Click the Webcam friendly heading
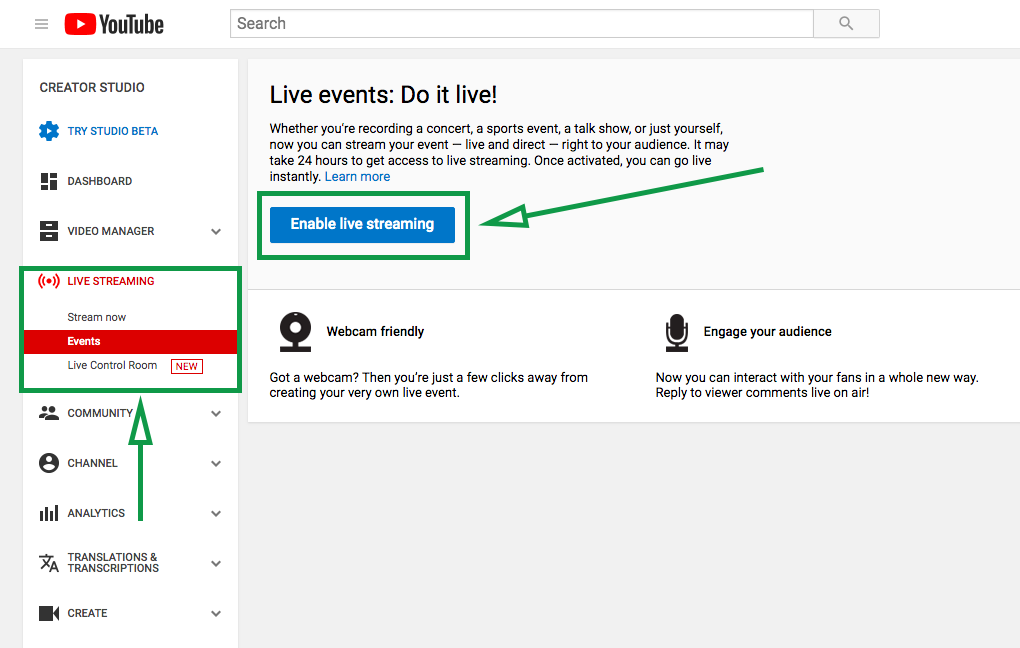The height and width of the screenshot is (648, 1020). click(375, 332)
